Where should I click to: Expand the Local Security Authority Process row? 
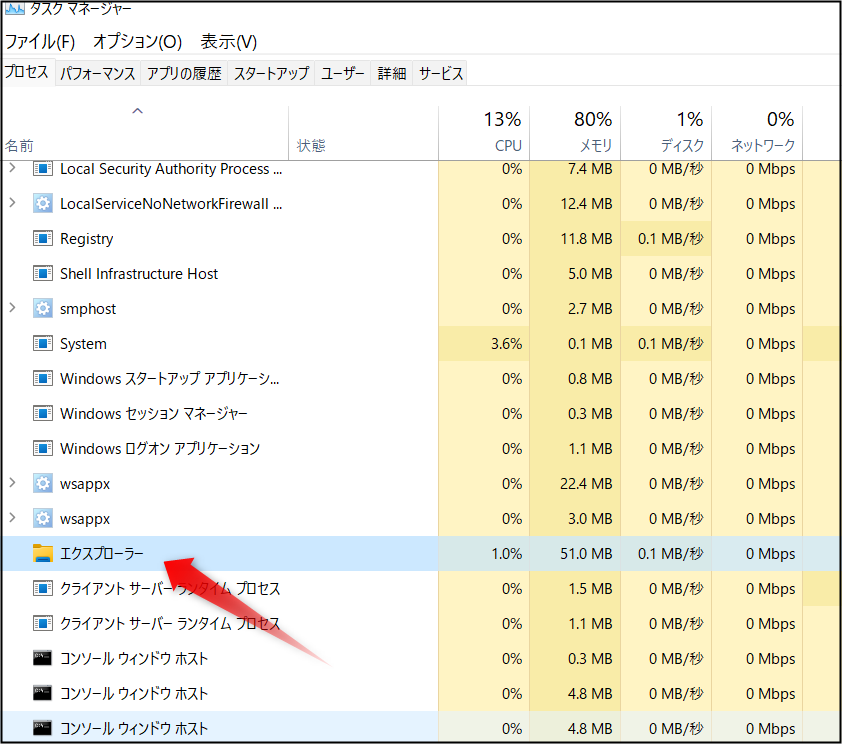pos(12,169)
